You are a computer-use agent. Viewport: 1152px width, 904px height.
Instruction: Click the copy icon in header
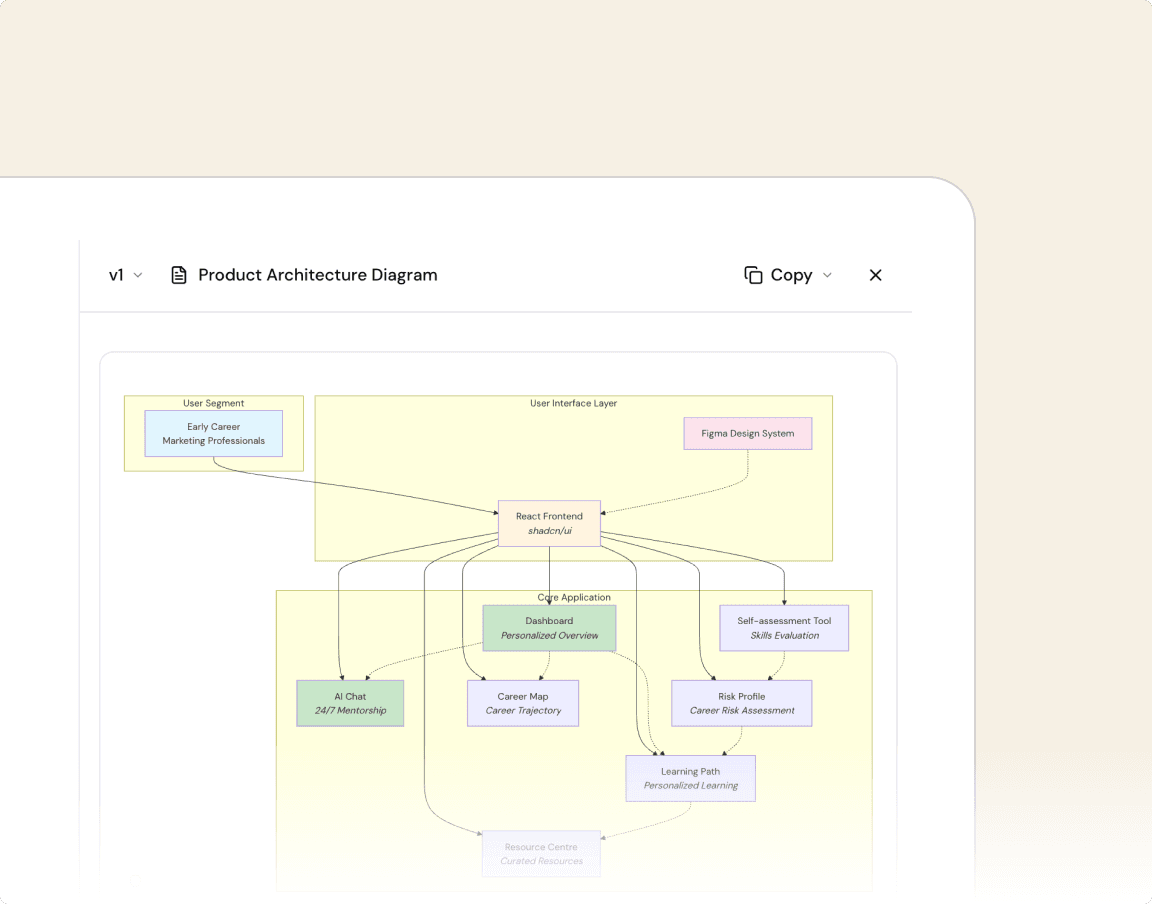point(753,275)
